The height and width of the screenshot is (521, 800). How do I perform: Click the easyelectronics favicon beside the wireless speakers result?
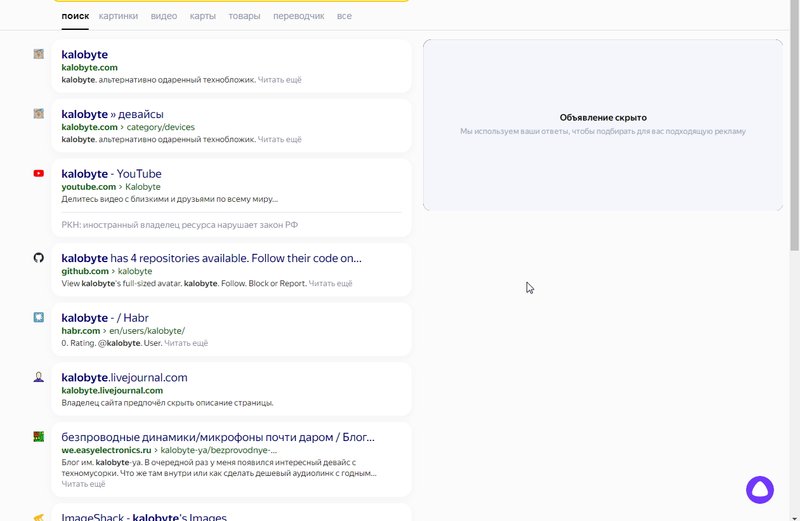[39, 437]
